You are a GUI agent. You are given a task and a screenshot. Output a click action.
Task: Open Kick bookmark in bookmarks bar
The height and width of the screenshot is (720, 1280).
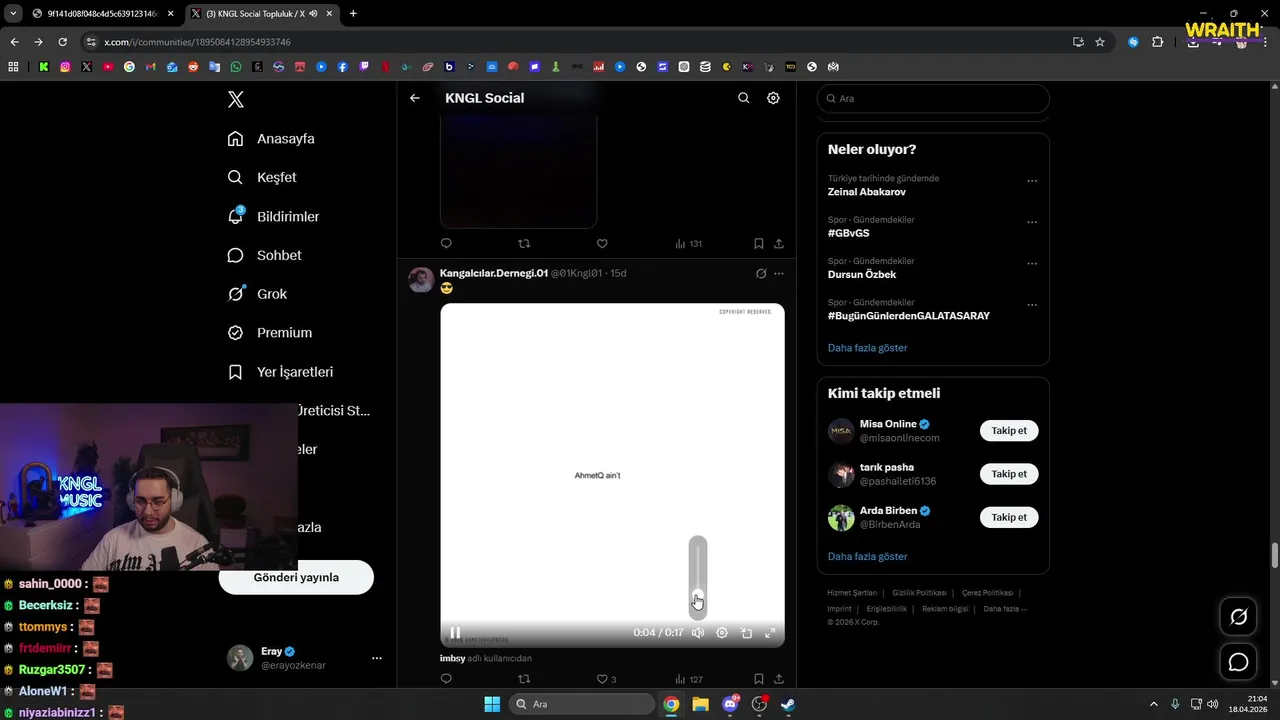pyautogui.click(x=44, y=67)
